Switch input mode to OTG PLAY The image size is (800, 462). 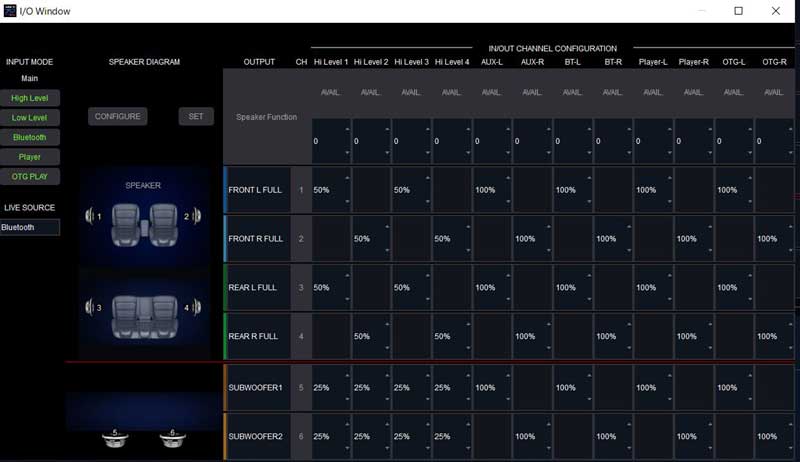click(29, 177)
